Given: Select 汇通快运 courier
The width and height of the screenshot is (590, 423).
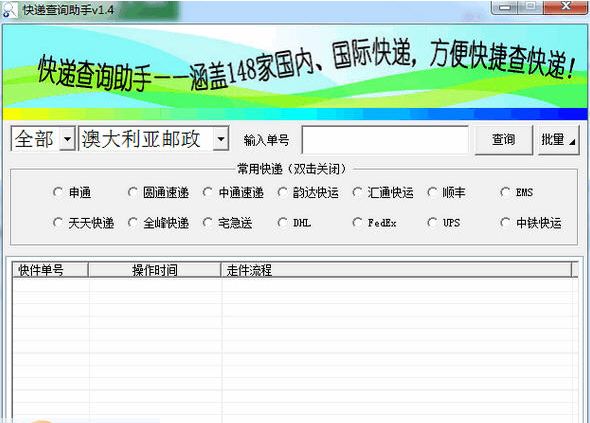Looking at the screenshot, I should pos(357,192).
